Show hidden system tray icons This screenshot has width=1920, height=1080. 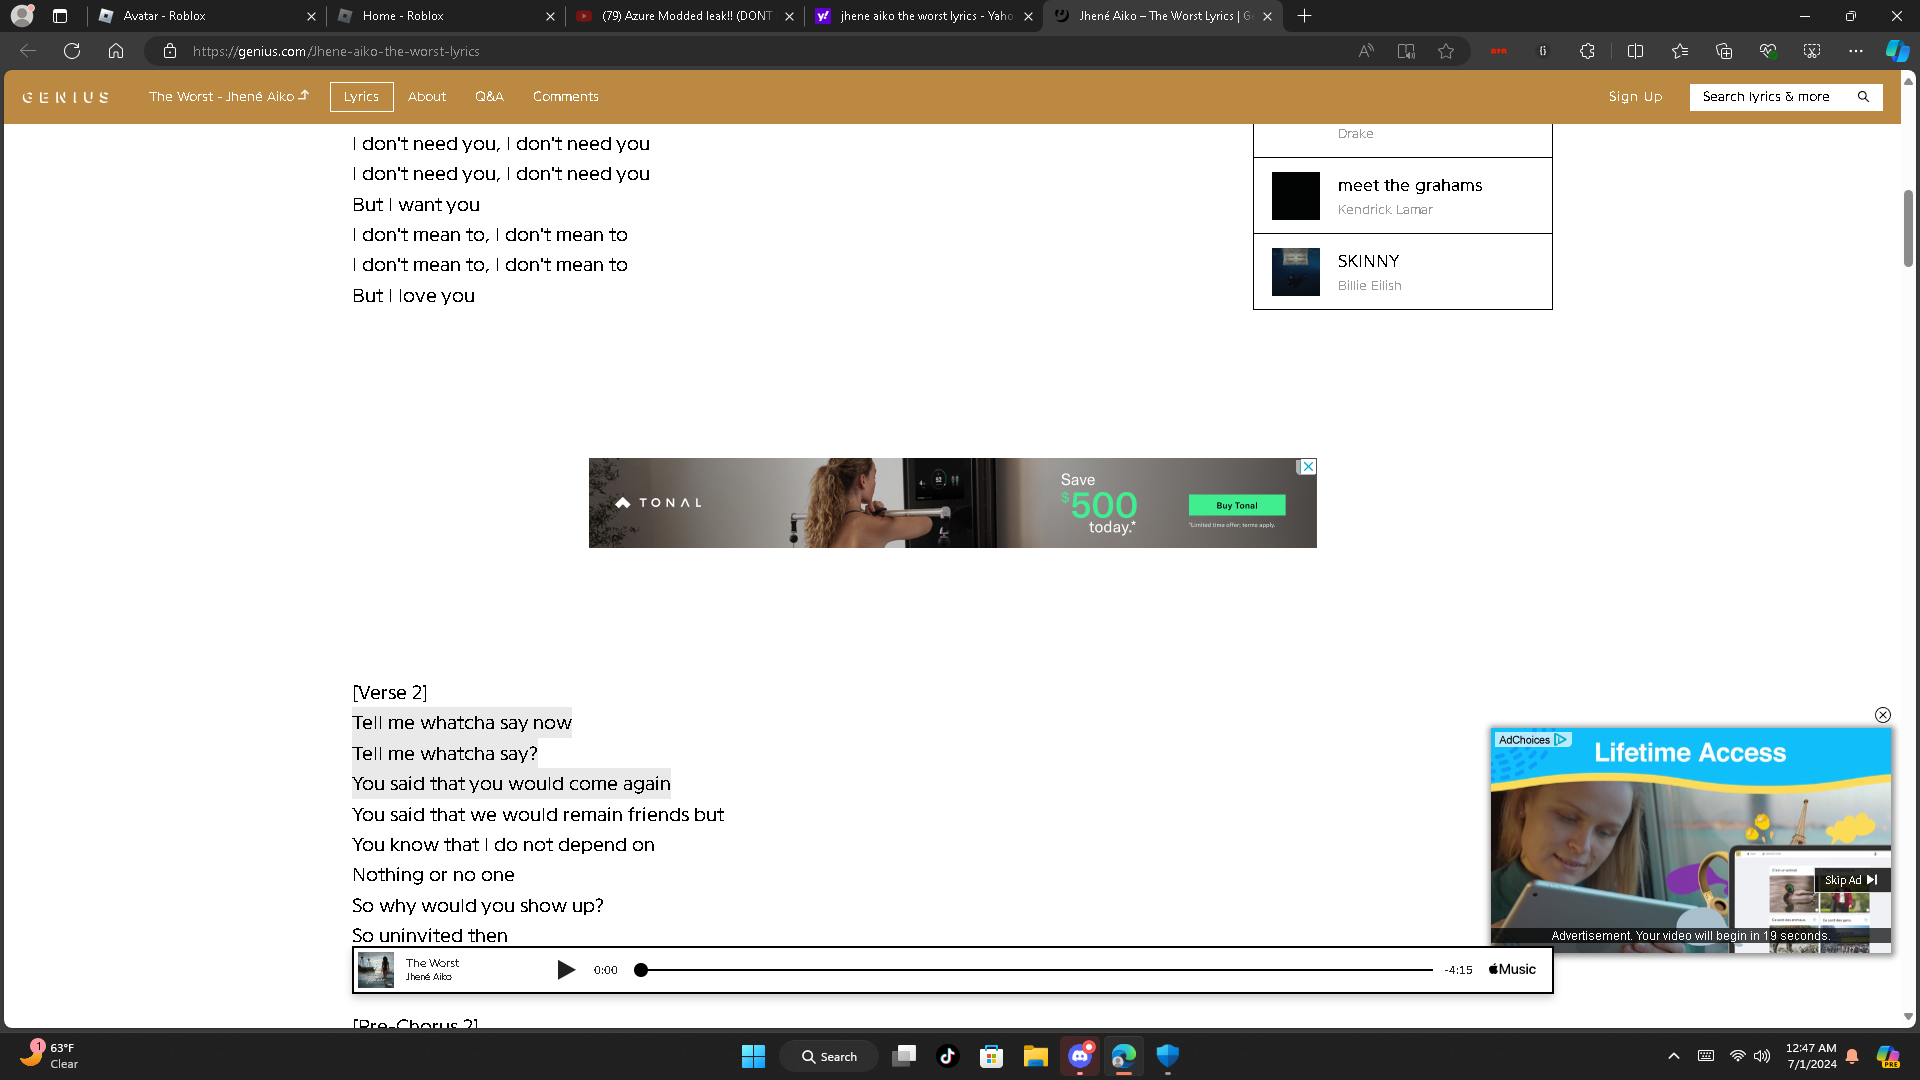point(1674,1056)
